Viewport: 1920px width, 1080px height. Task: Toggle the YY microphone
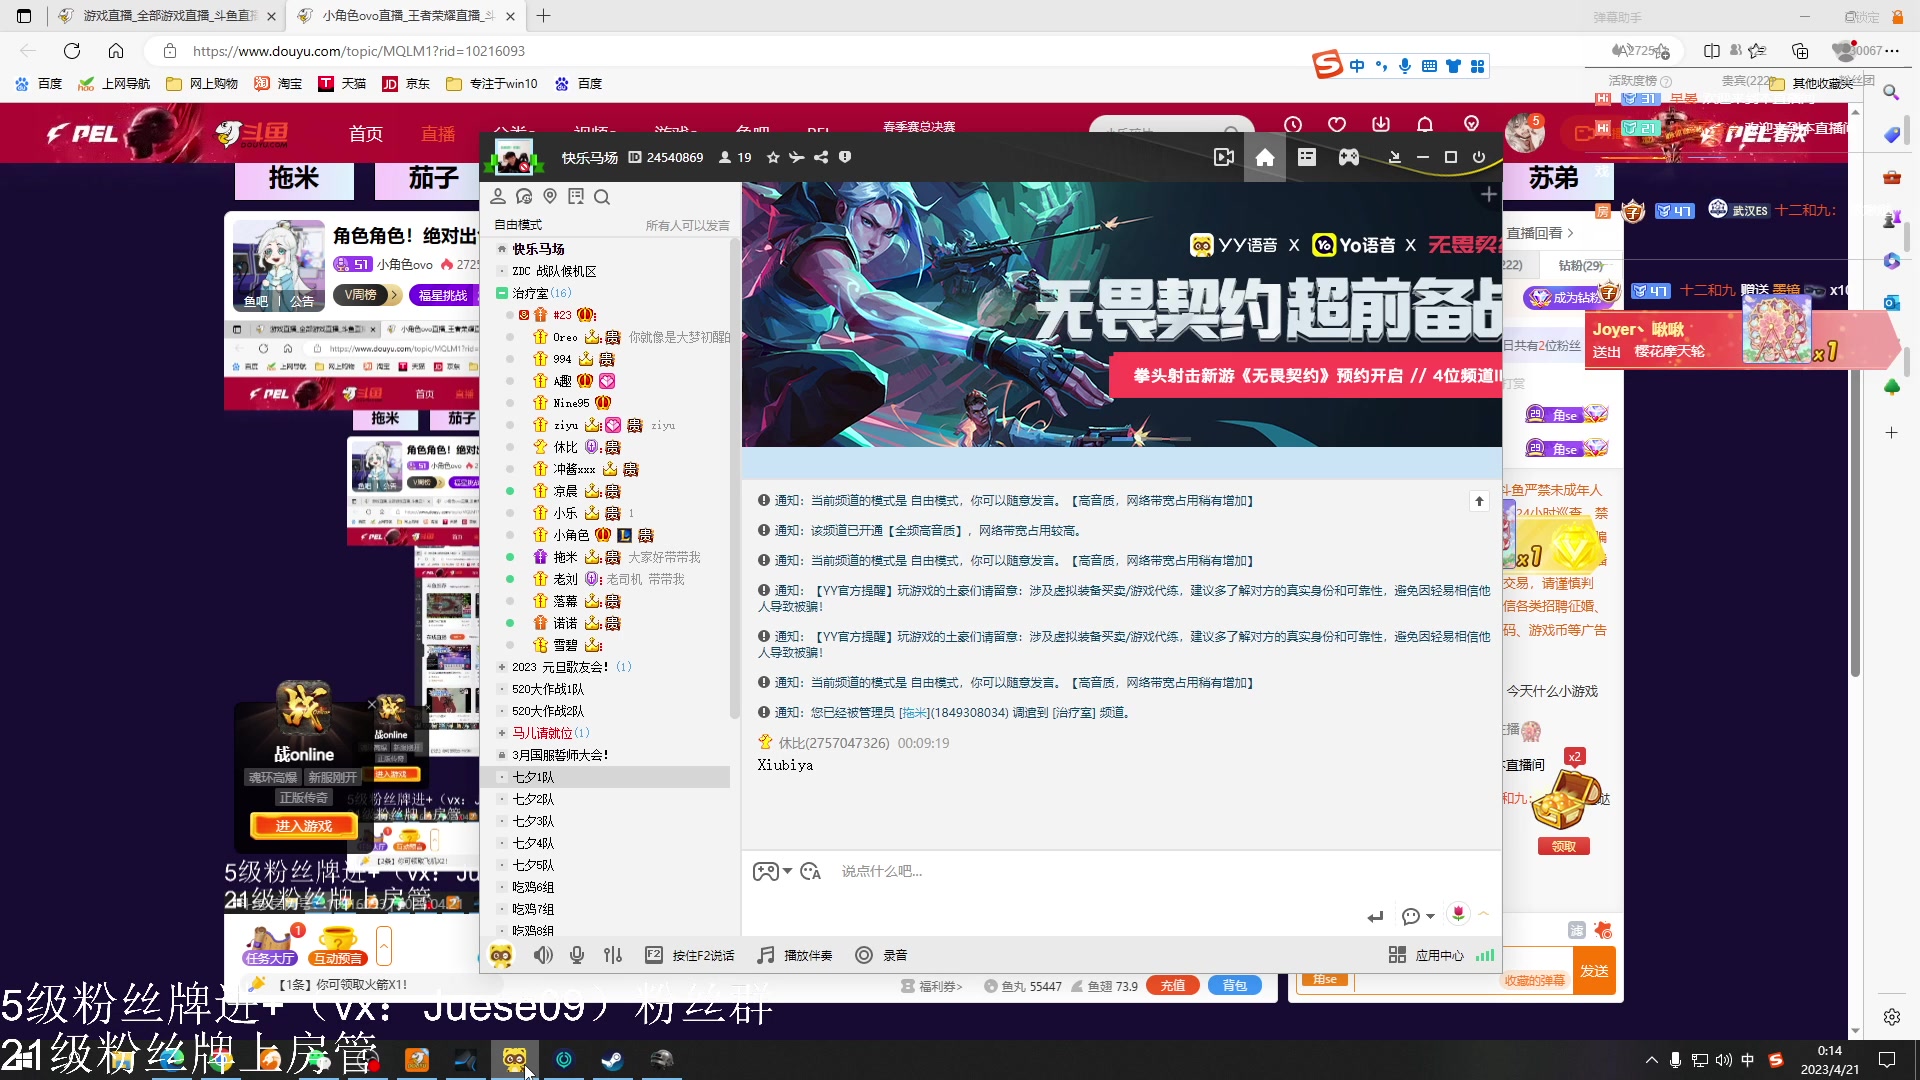577,955
